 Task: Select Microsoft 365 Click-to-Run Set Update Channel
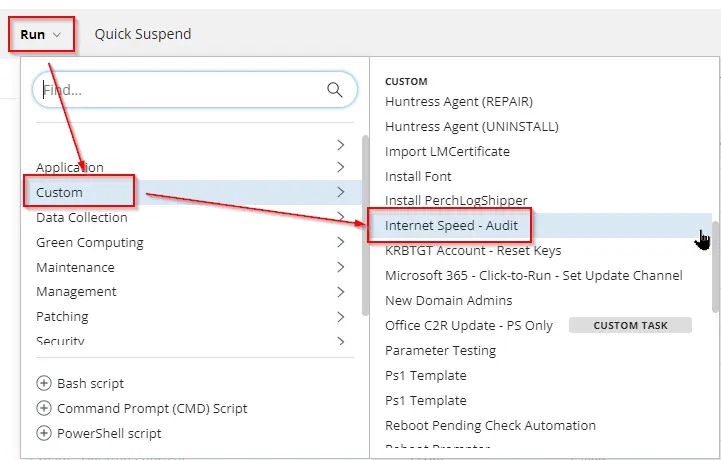click(x=534, y=276)
